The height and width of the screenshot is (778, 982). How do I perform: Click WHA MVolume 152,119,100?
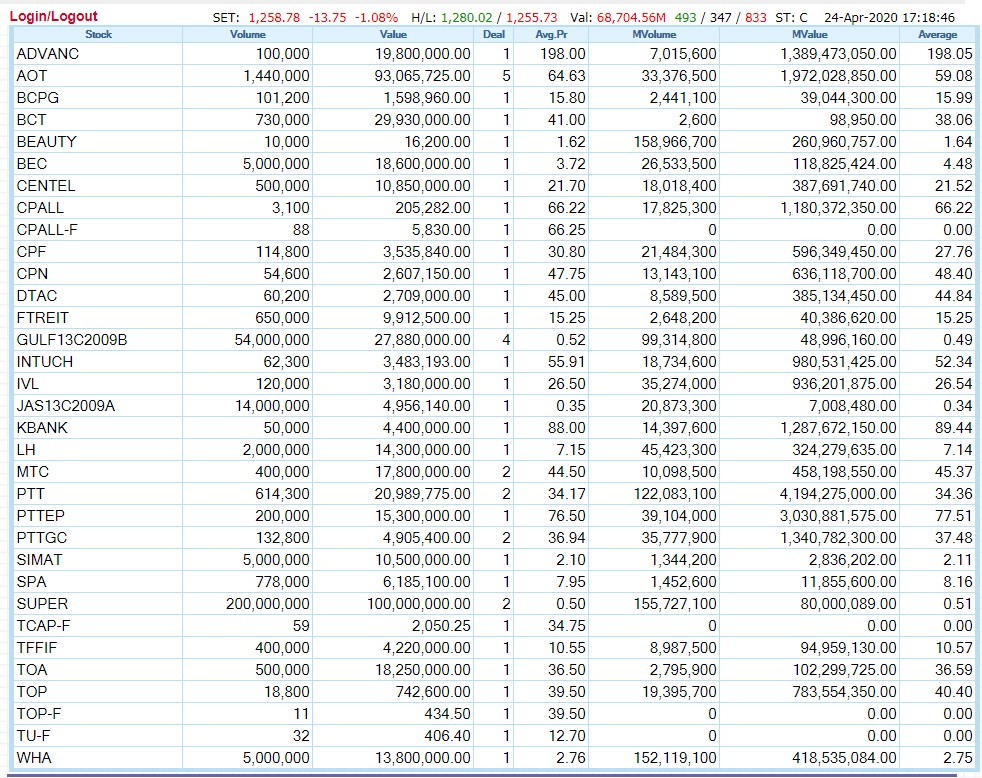(x=675, y=757)
